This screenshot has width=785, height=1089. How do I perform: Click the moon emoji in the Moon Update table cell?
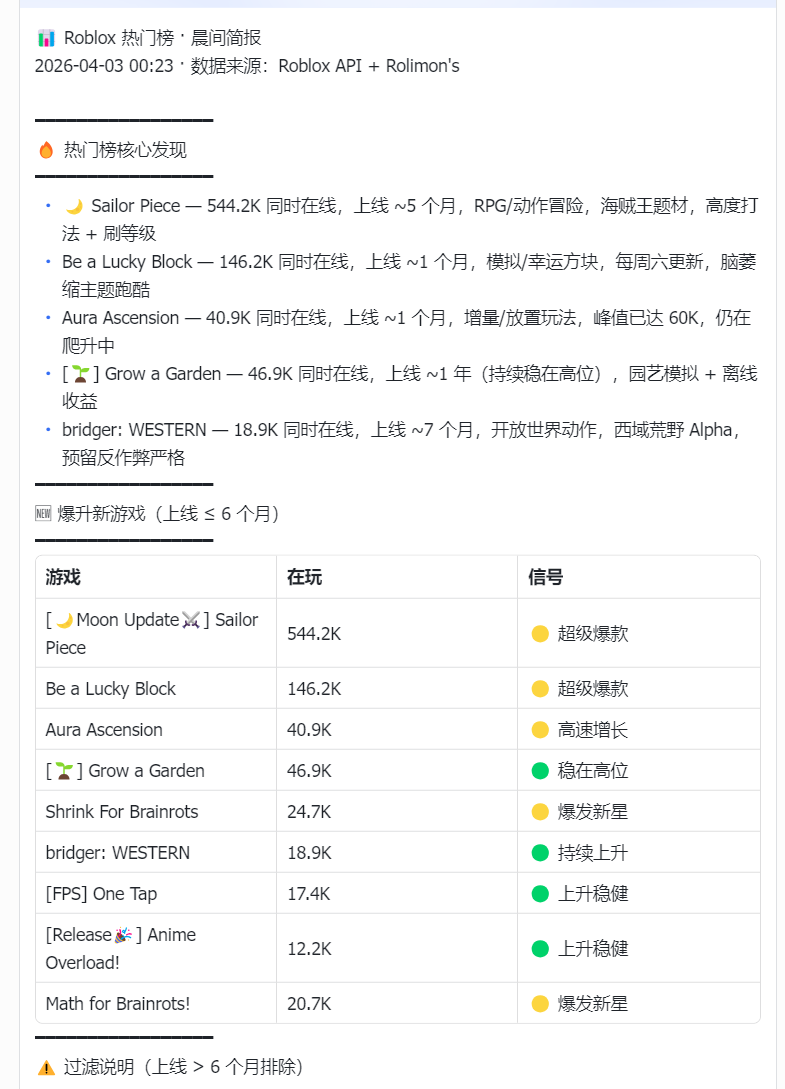point(64,620)
